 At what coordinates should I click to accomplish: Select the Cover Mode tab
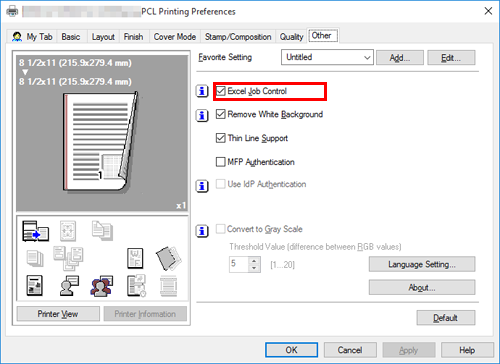click(x=175, y=37)
